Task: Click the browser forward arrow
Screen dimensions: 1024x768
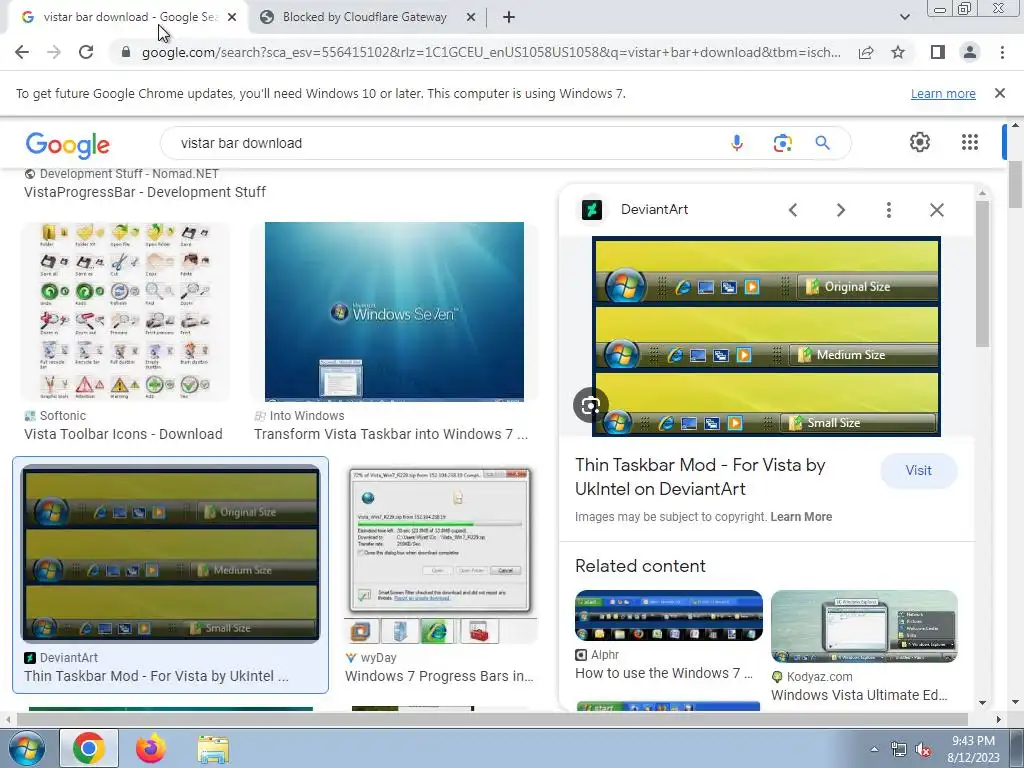Action: click(x=54, y=52)
